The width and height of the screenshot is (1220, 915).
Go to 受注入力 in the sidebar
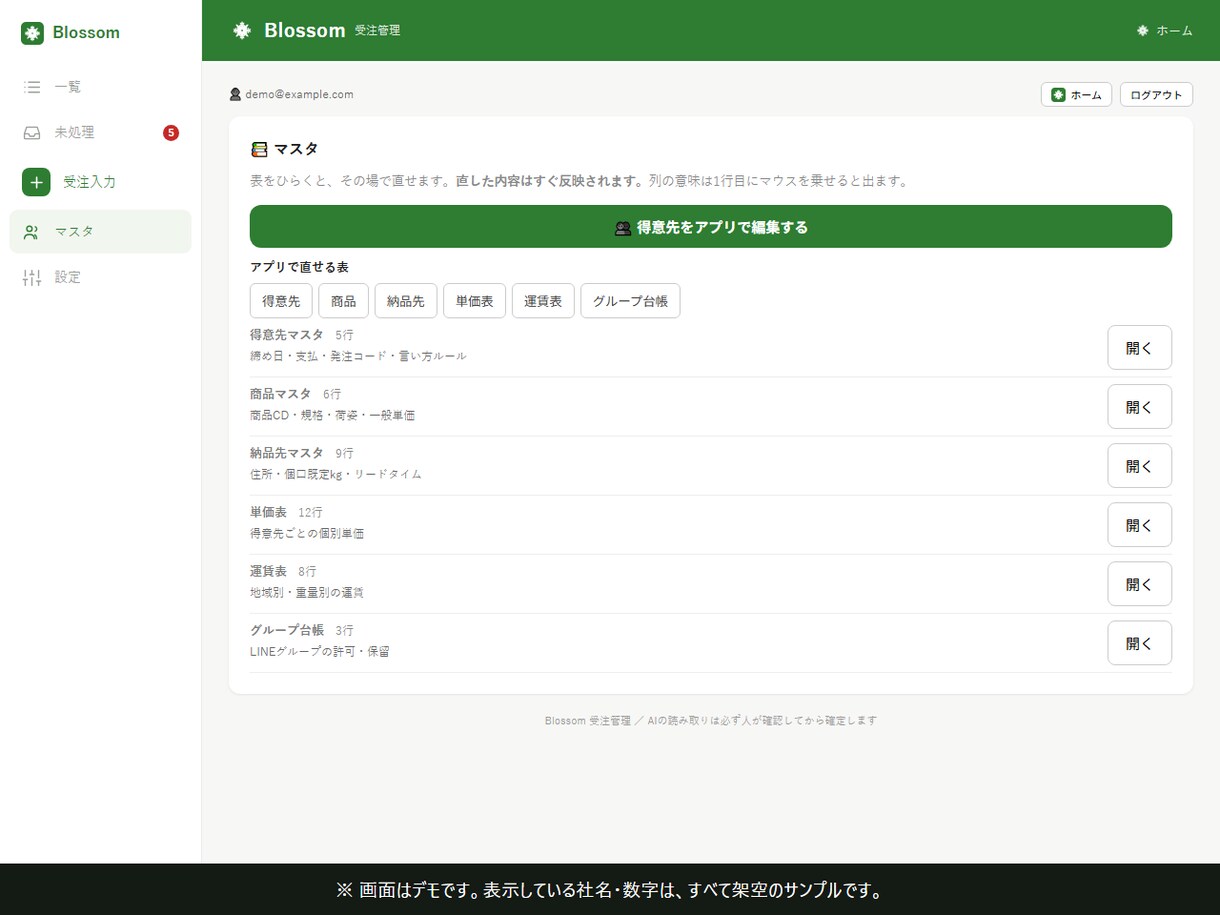point(100,182)
